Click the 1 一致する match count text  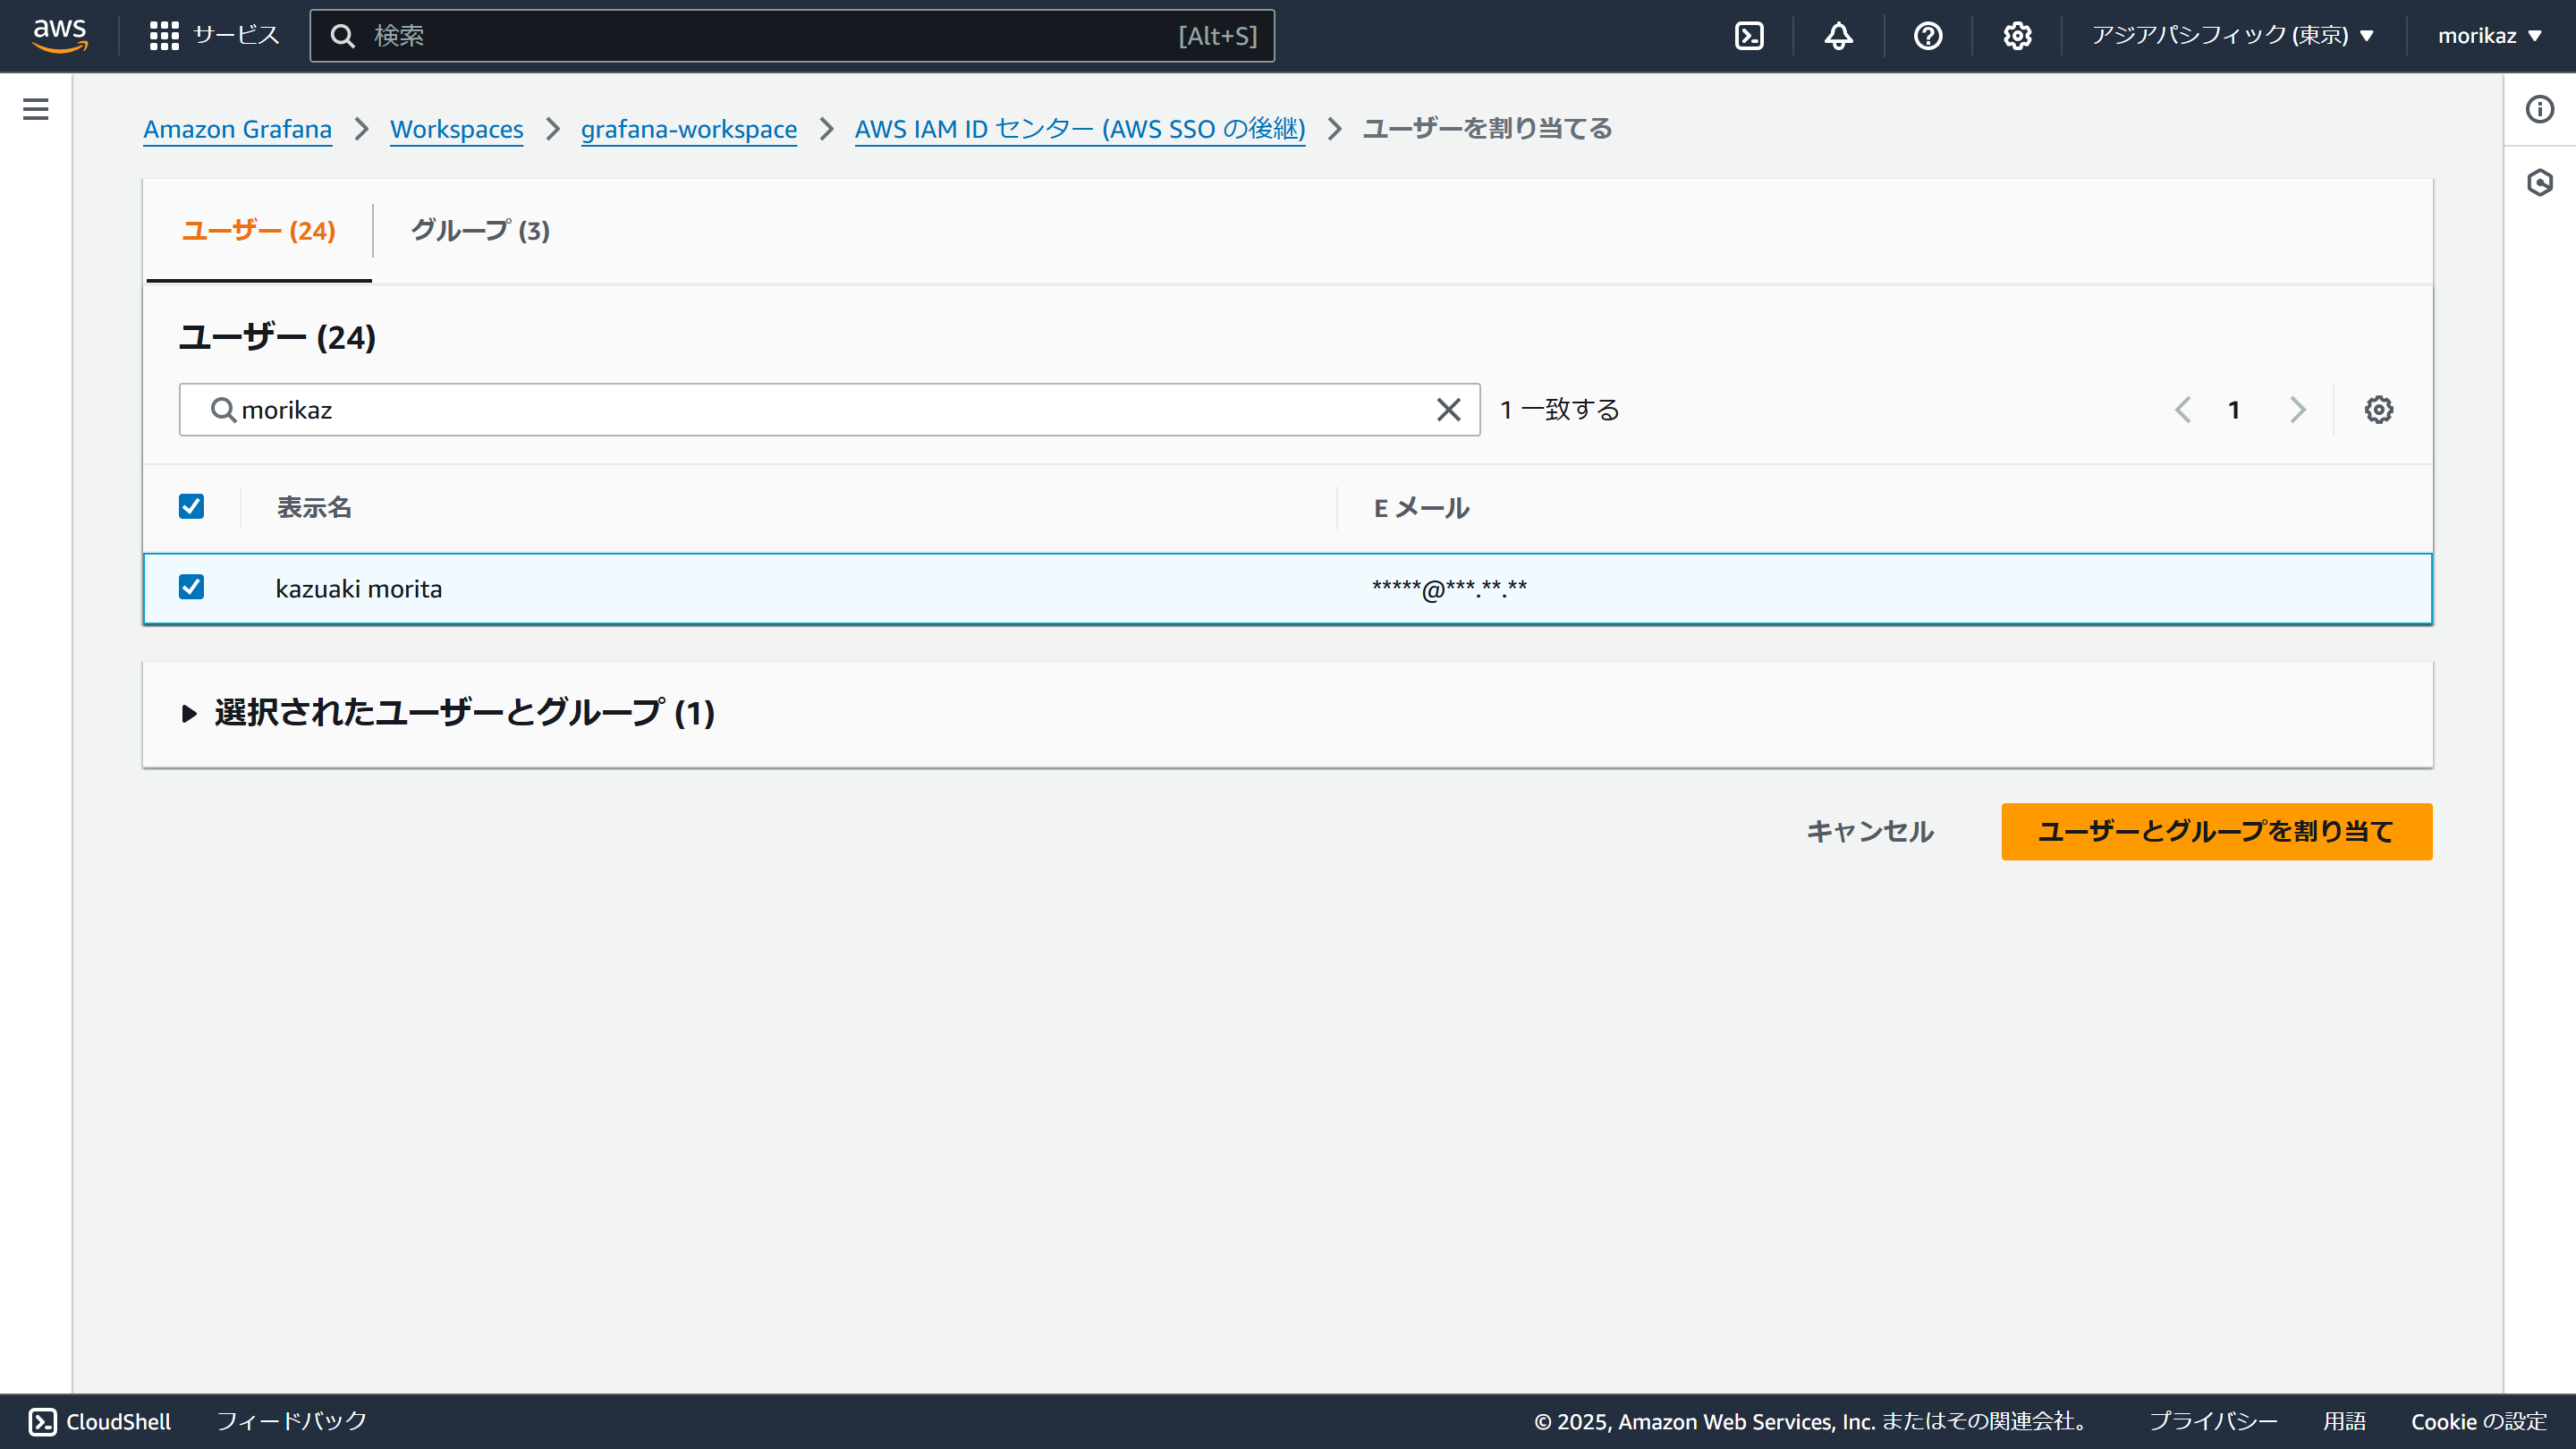click(1559, 410)
